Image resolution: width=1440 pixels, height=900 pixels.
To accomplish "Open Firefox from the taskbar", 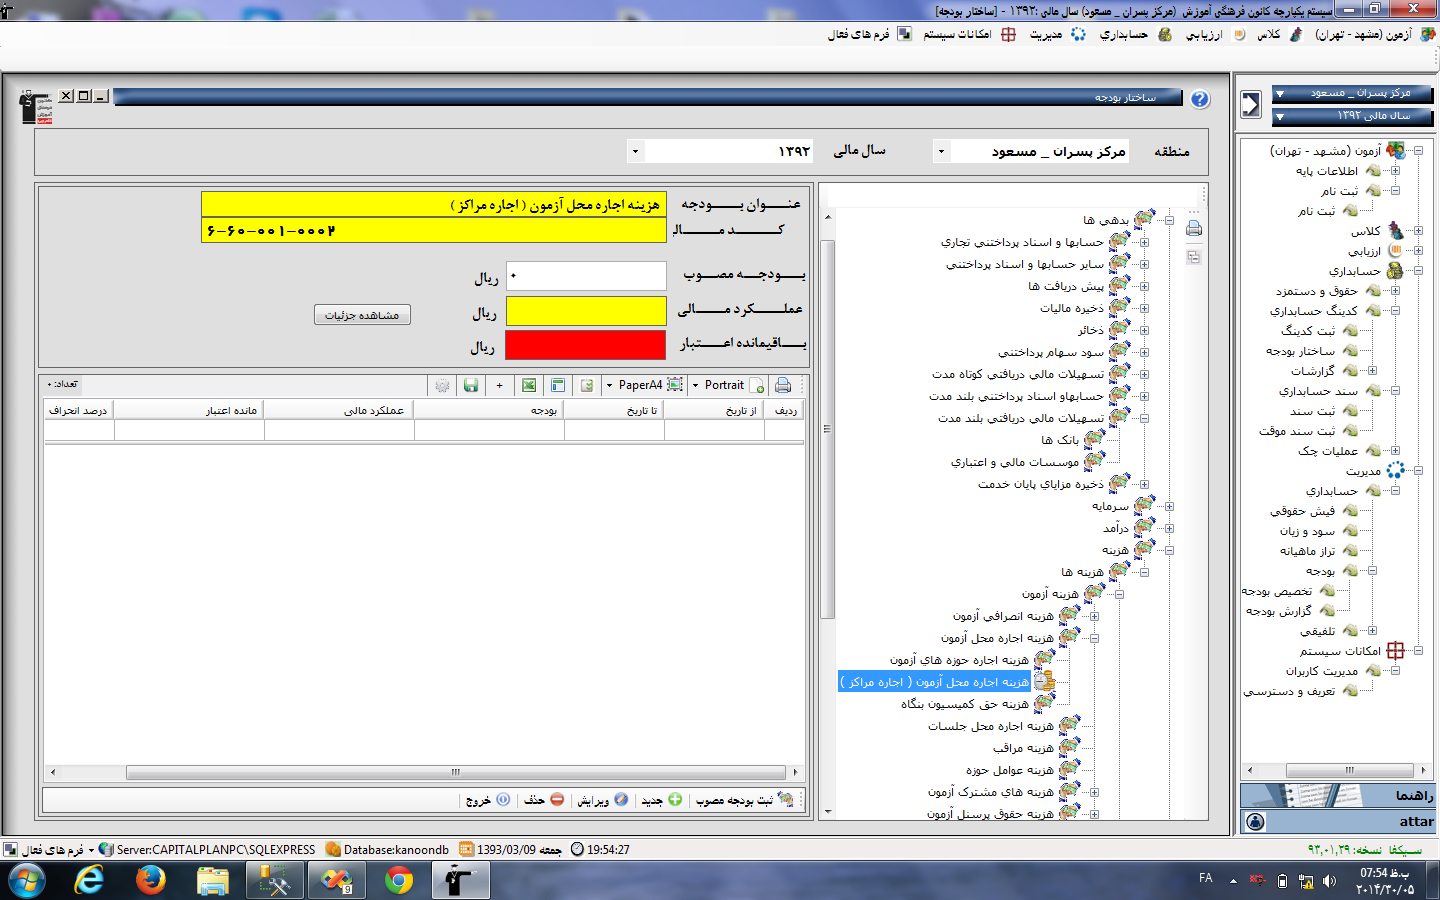I will (151, 881).
